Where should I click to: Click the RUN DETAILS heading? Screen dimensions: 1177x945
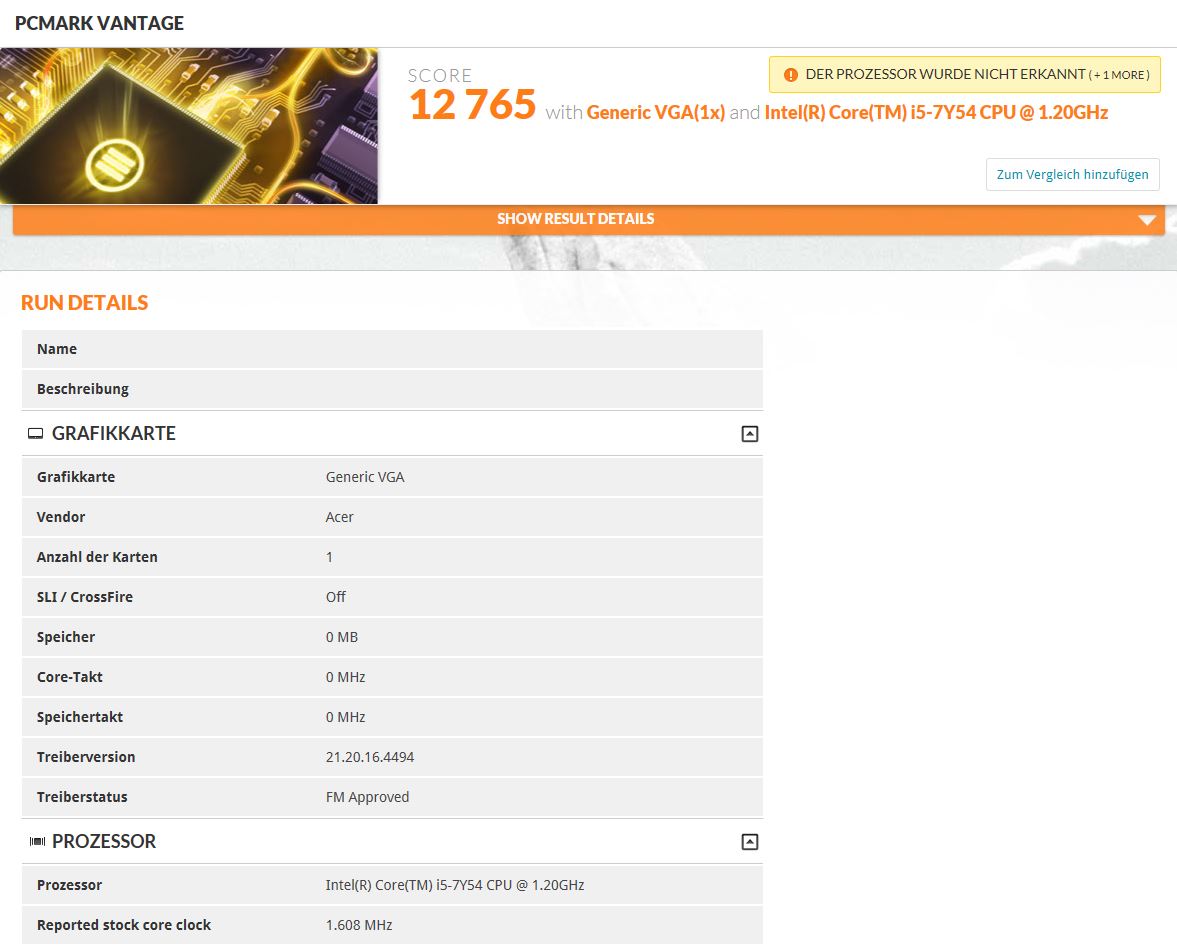click(x=85, y=302)
